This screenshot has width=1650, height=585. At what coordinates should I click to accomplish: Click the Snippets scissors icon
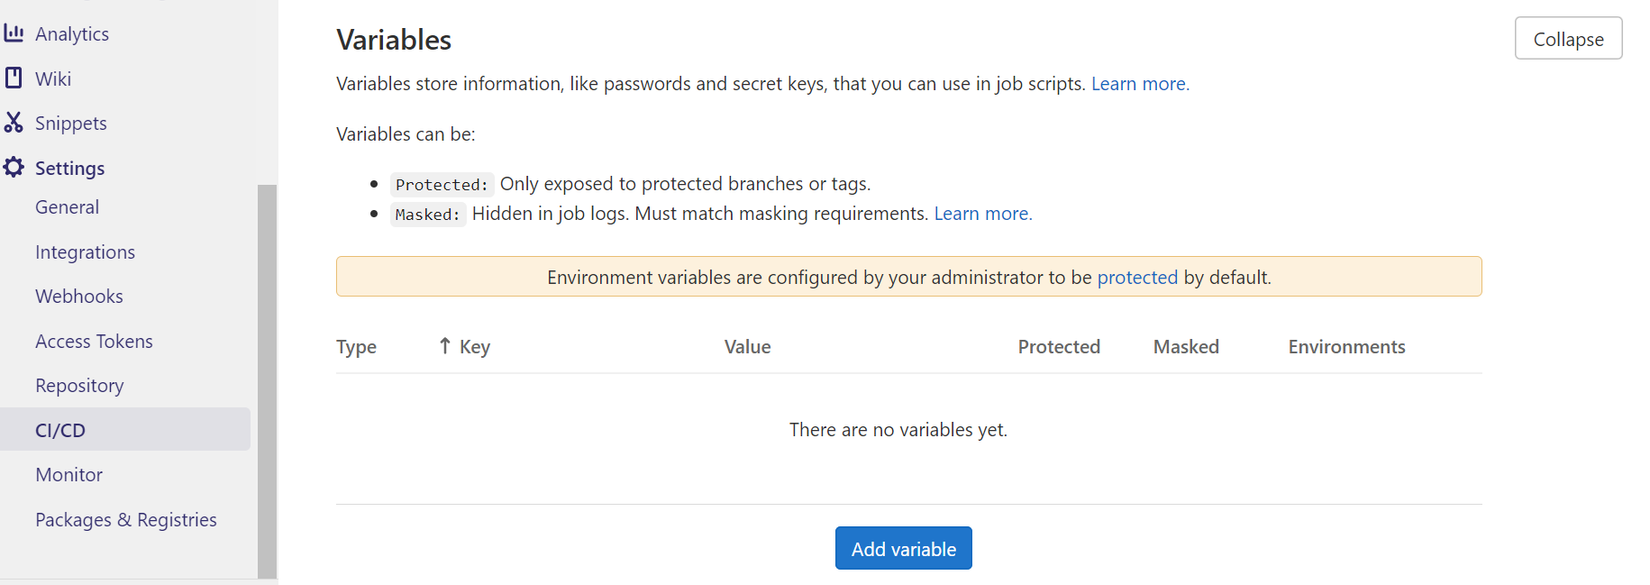coord(14,122)
